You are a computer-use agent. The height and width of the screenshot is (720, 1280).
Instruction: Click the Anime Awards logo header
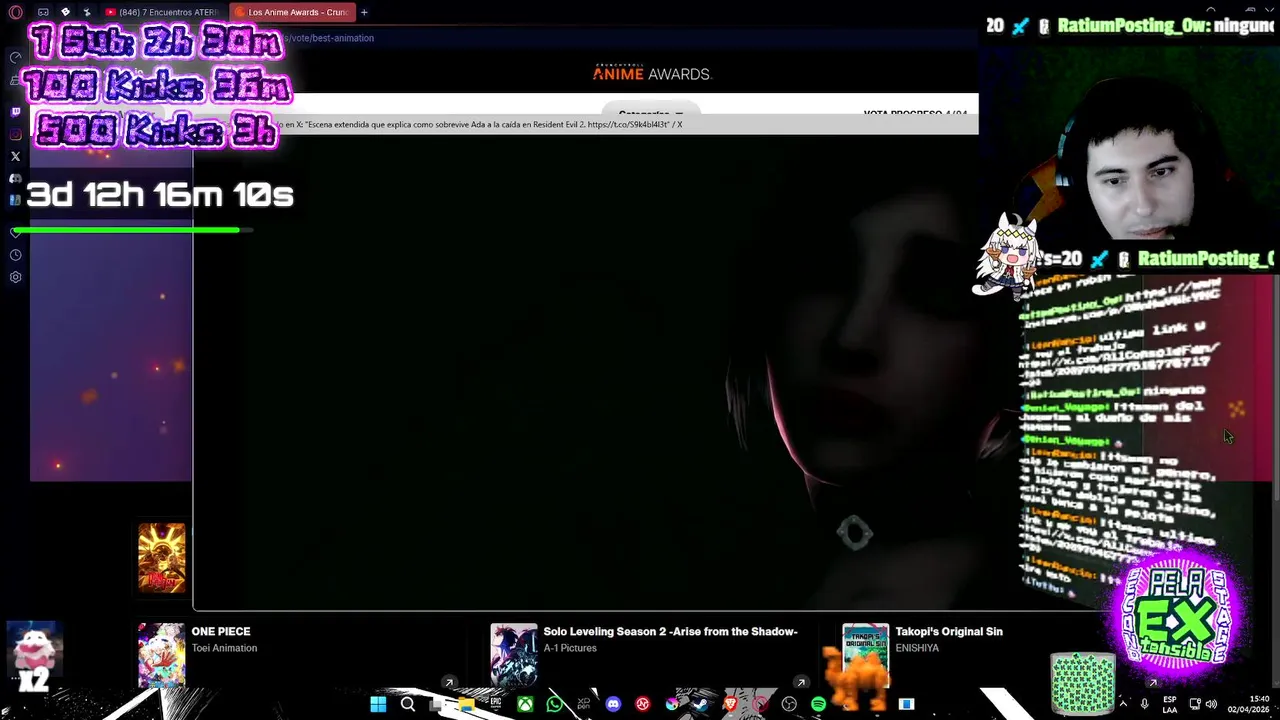(x=651, y=73)
